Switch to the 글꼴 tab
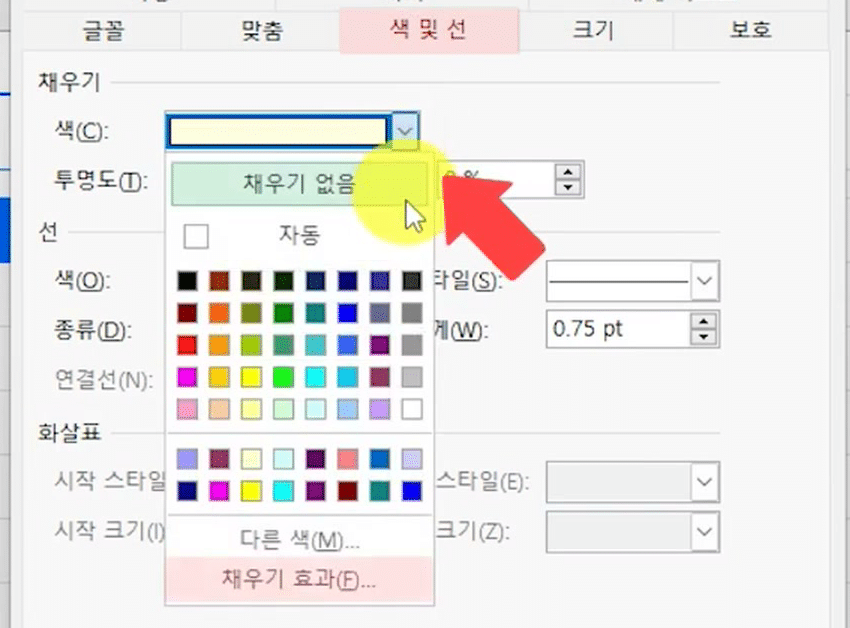Screen dimensions: 850x628 coord(103,30)
